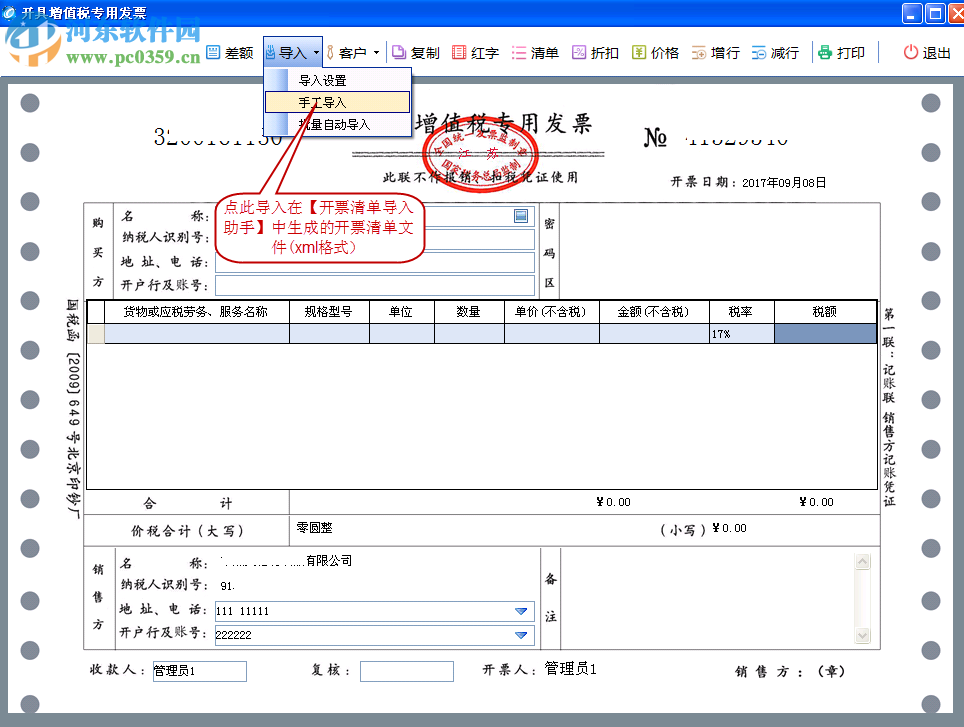This screenshot has width=964, height=727.
Task: Expand the seller bank account dropdown arrow
Action: pos(520,635)
